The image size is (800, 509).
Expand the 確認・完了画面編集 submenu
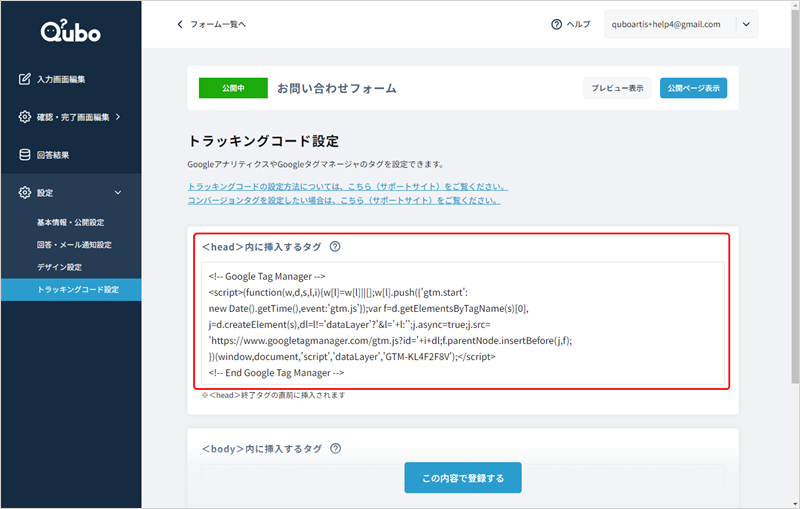tap(118, 117)
